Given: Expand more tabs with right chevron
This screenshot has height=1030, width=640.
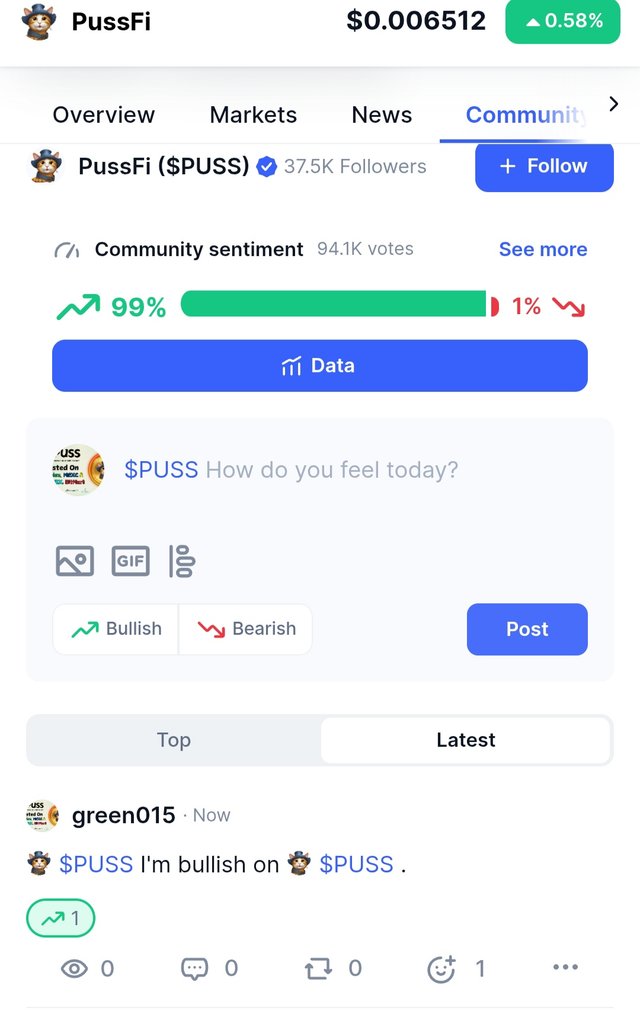Looking at the screenshot, I should [614, 104].
